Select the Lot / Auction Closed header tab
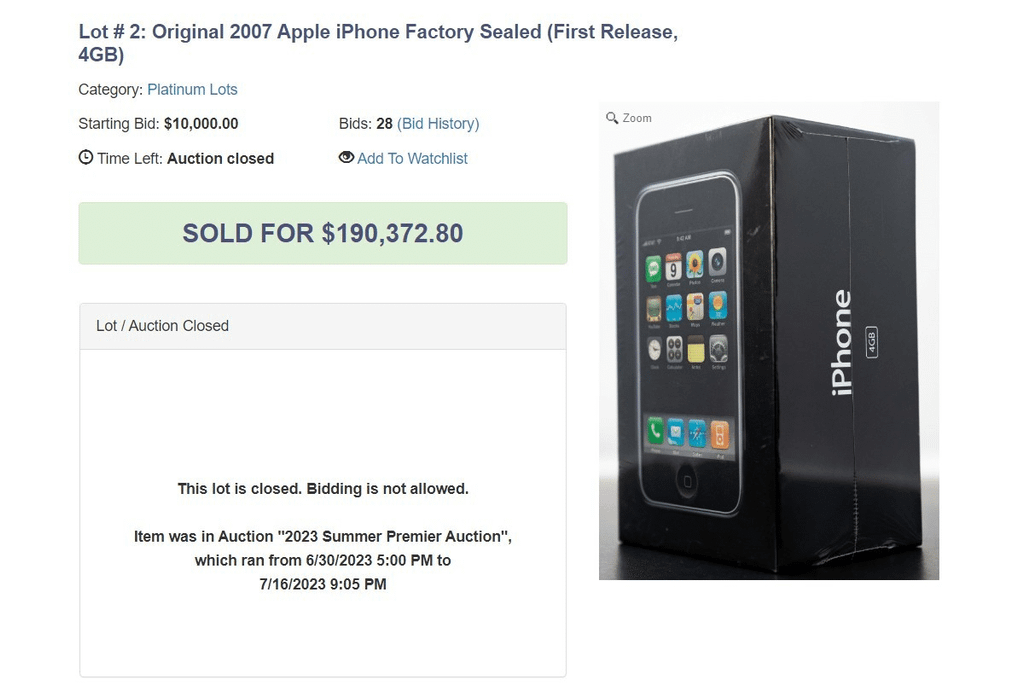 click(x=161, y=325)
